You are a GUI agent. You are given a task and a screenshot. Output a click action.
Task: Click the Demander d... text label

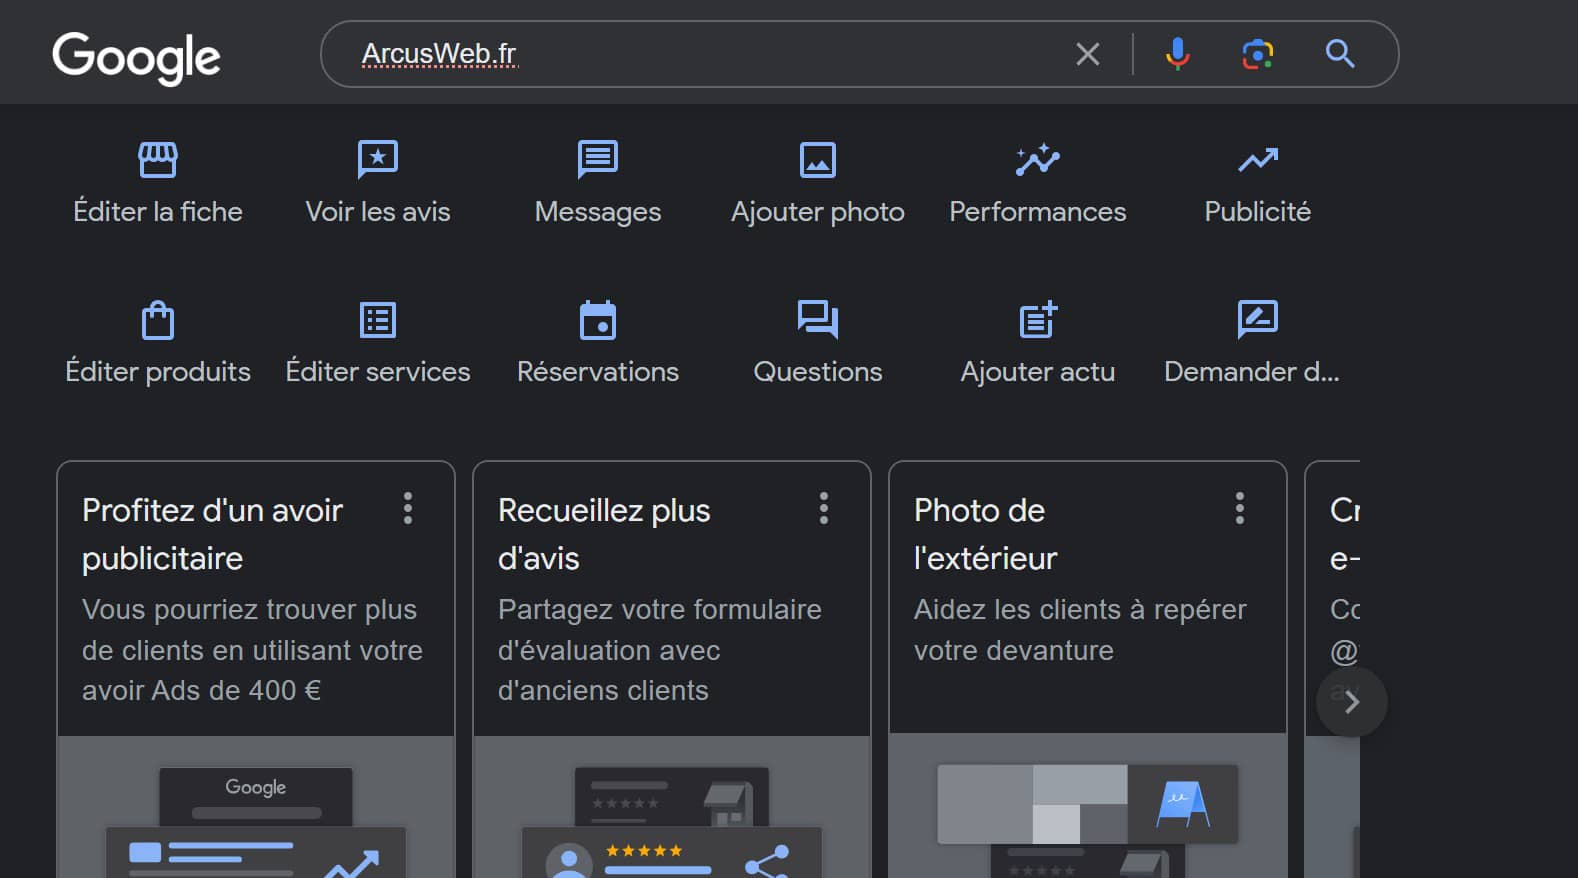pos(1252,372)
